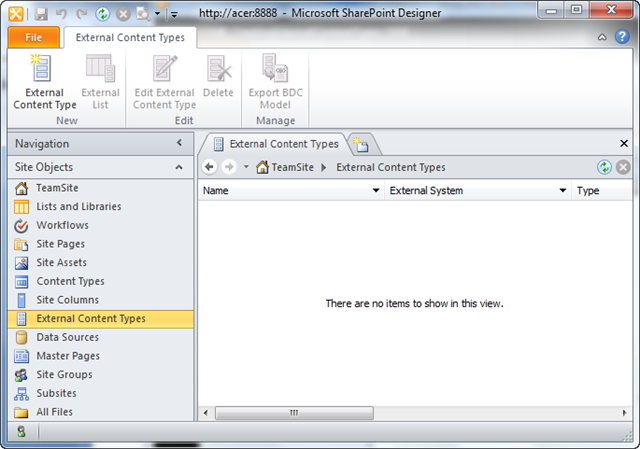640x449 pixels.
Task: Refresh the view with the breadcrumb refresh icon
Action: [604, 167]
